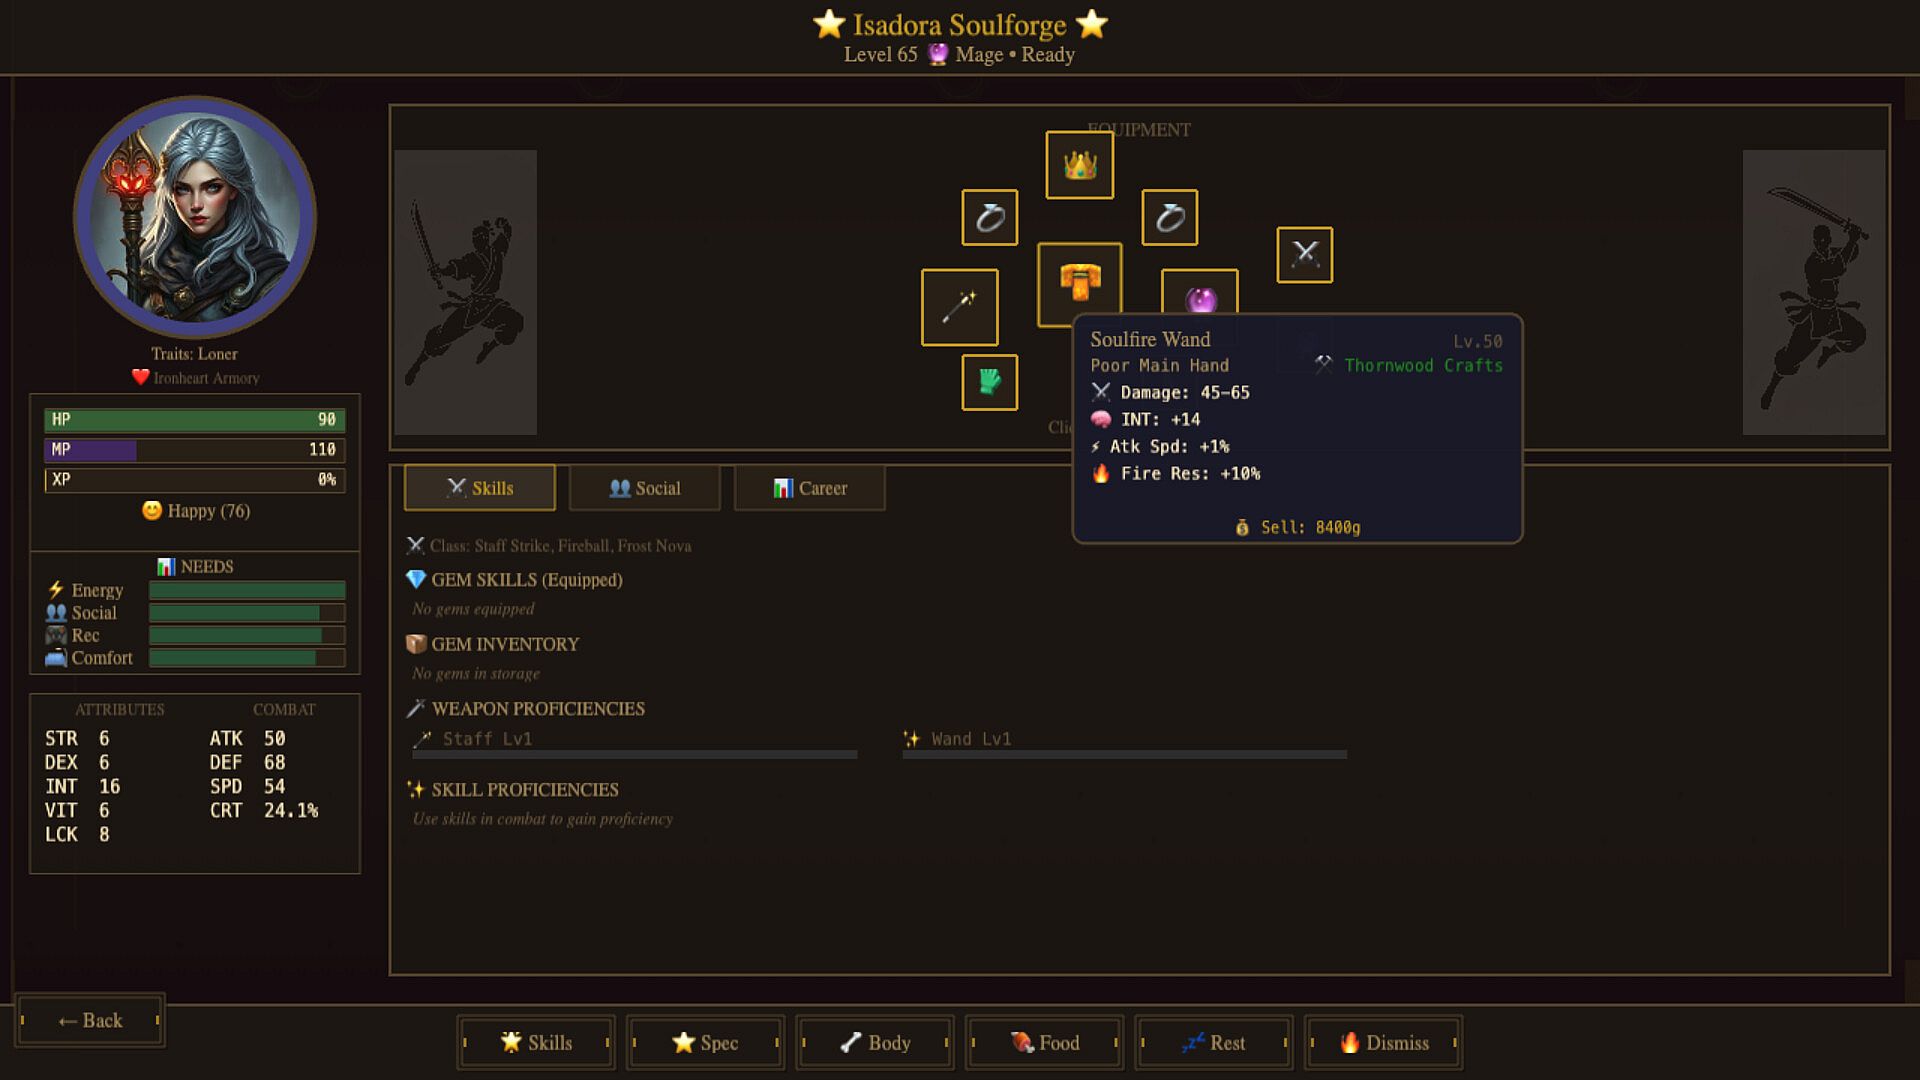Click Isadora's character portrait
This screenshot has width=1920, height=1080.
coord(195,217)
